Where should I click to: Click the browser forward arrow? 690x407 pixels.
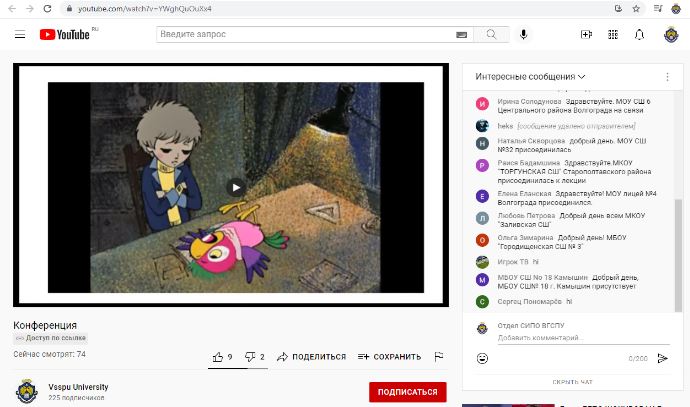(29, 8)
